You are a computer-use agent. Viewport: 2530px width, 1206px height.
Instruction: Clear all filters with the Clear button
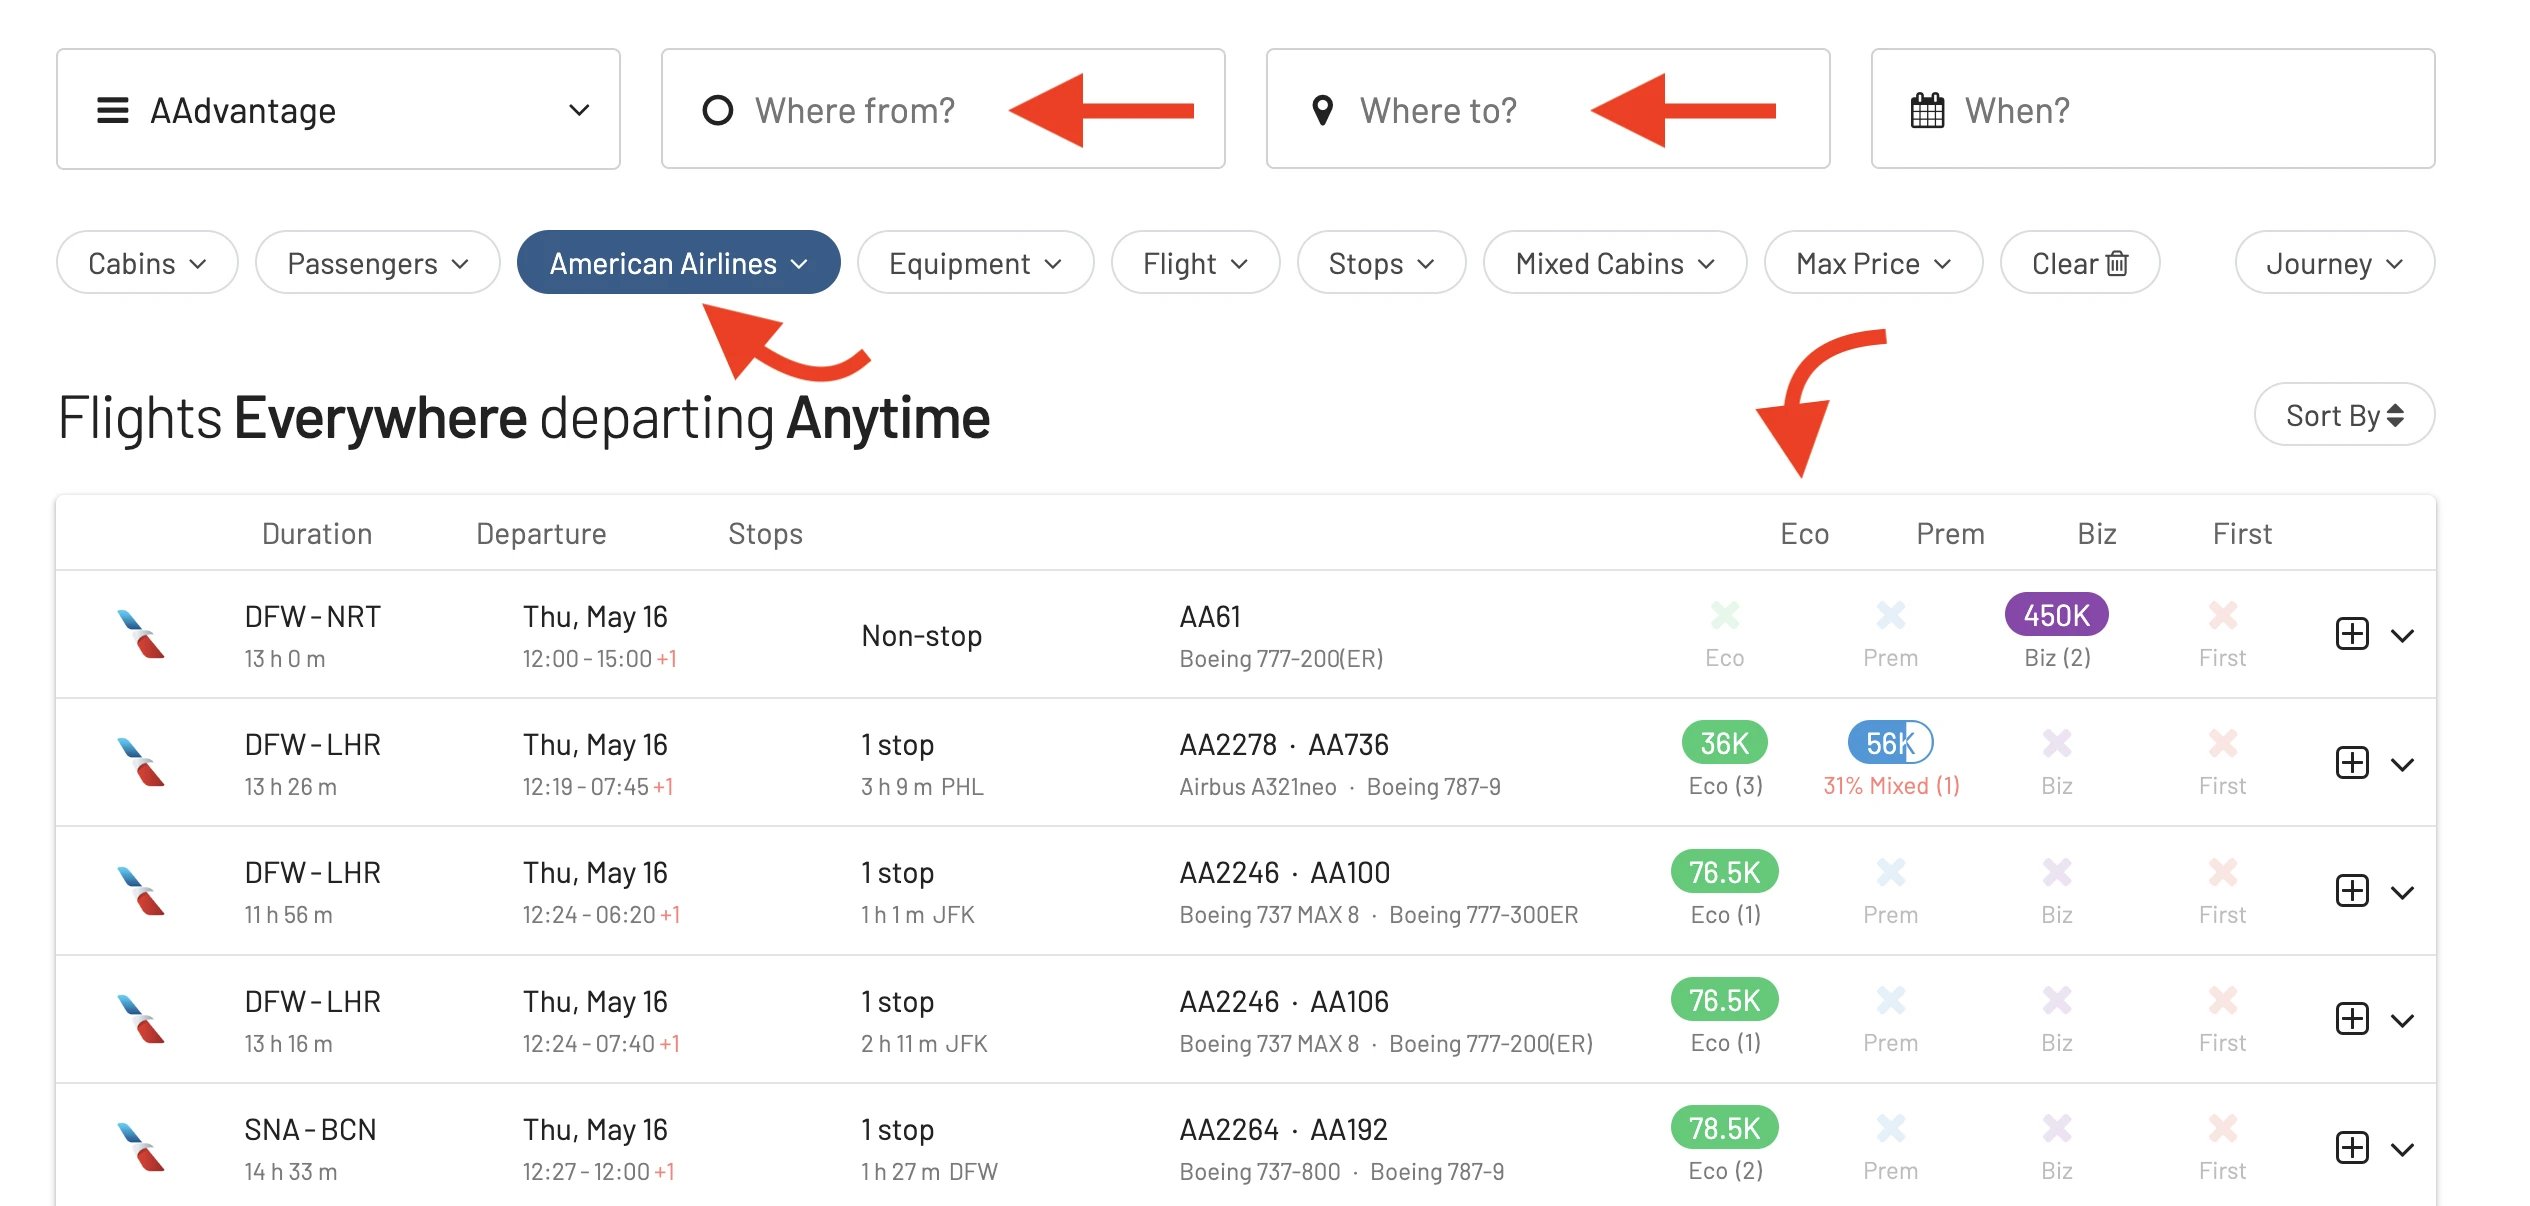tap(2080, 263)
